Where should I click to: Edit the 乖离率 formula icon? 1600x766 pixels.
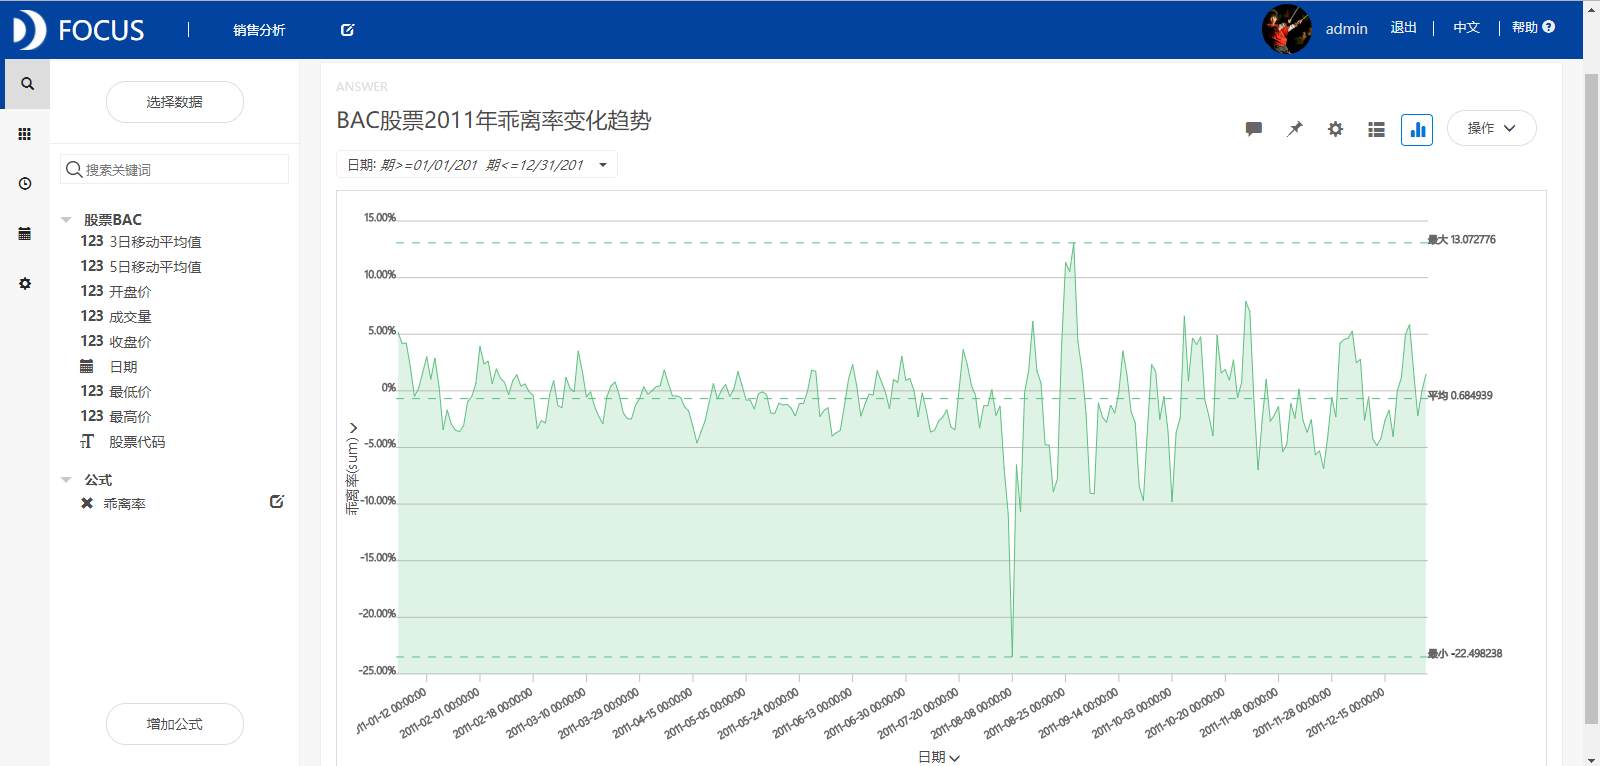click(277, 502)
